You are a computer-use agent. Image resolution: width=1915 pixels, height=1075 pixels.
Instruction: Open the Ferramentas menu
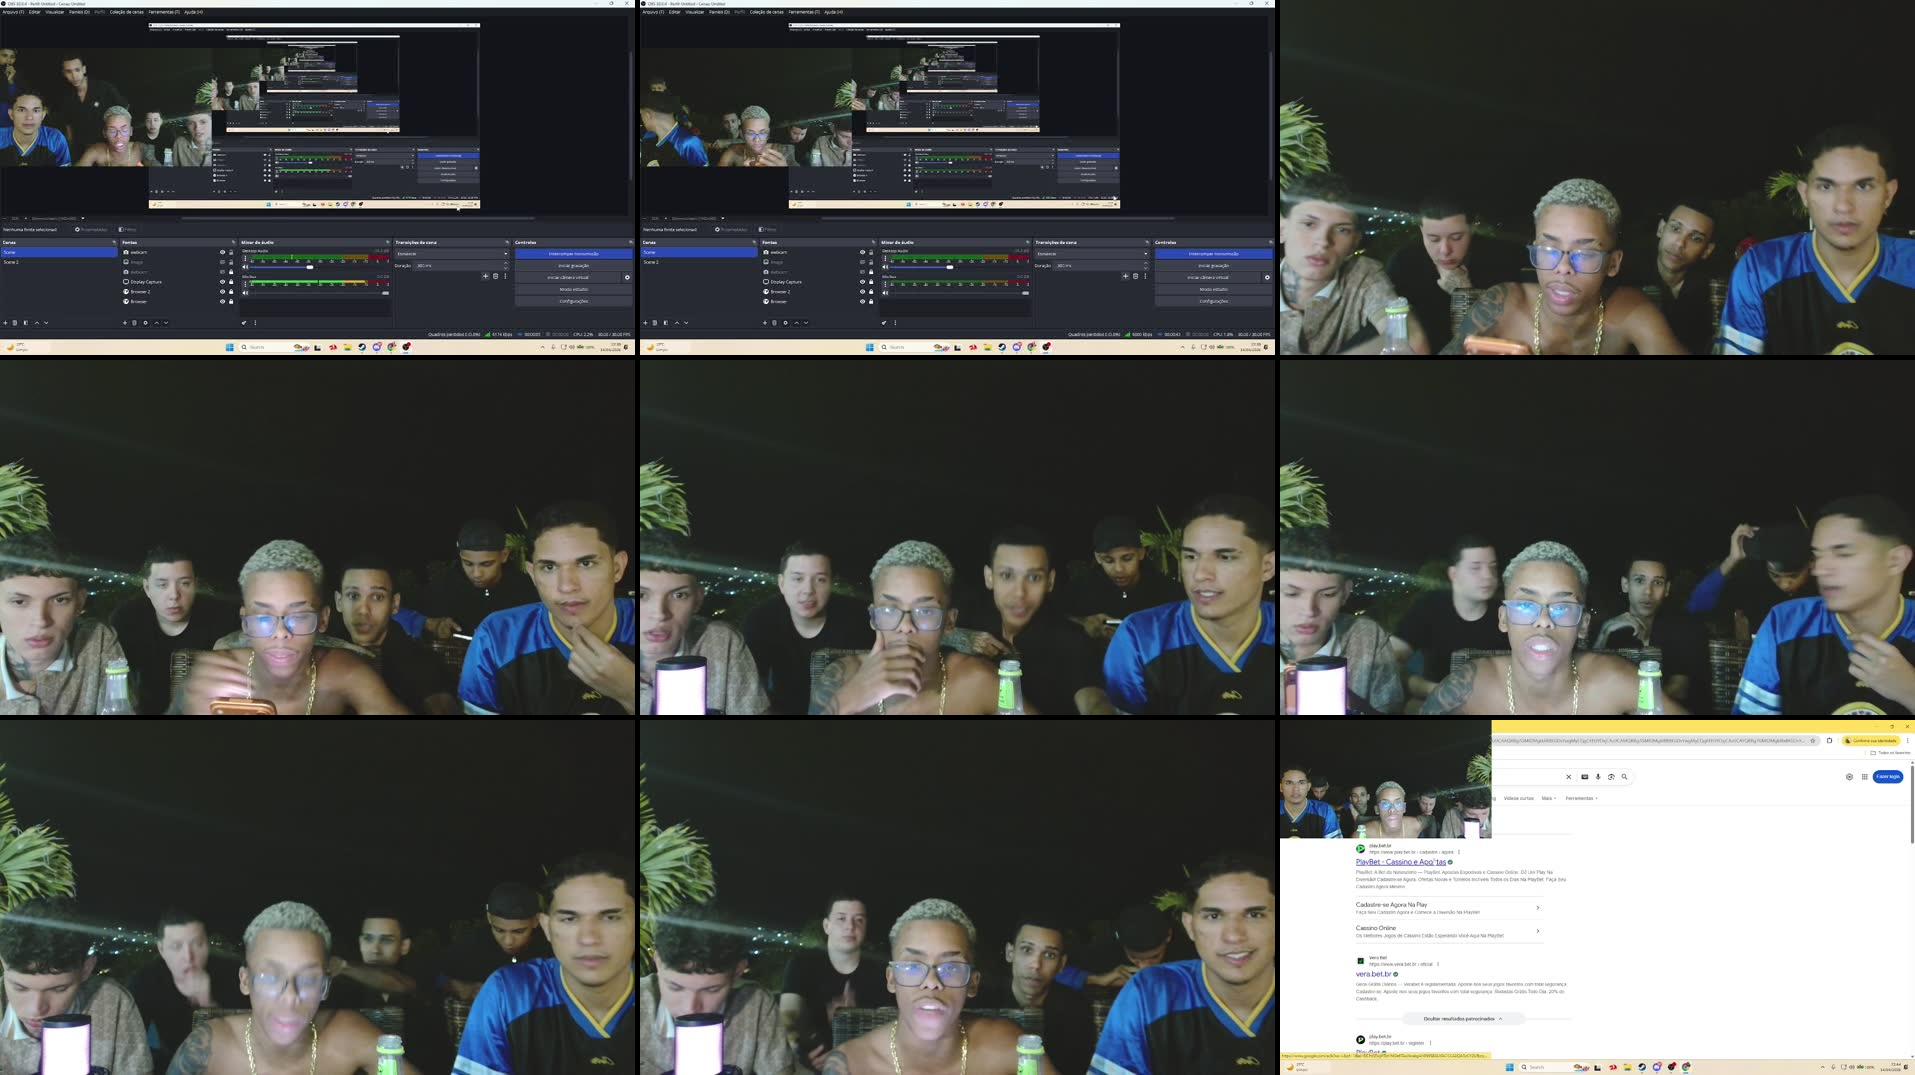click(x=165, y=12)
